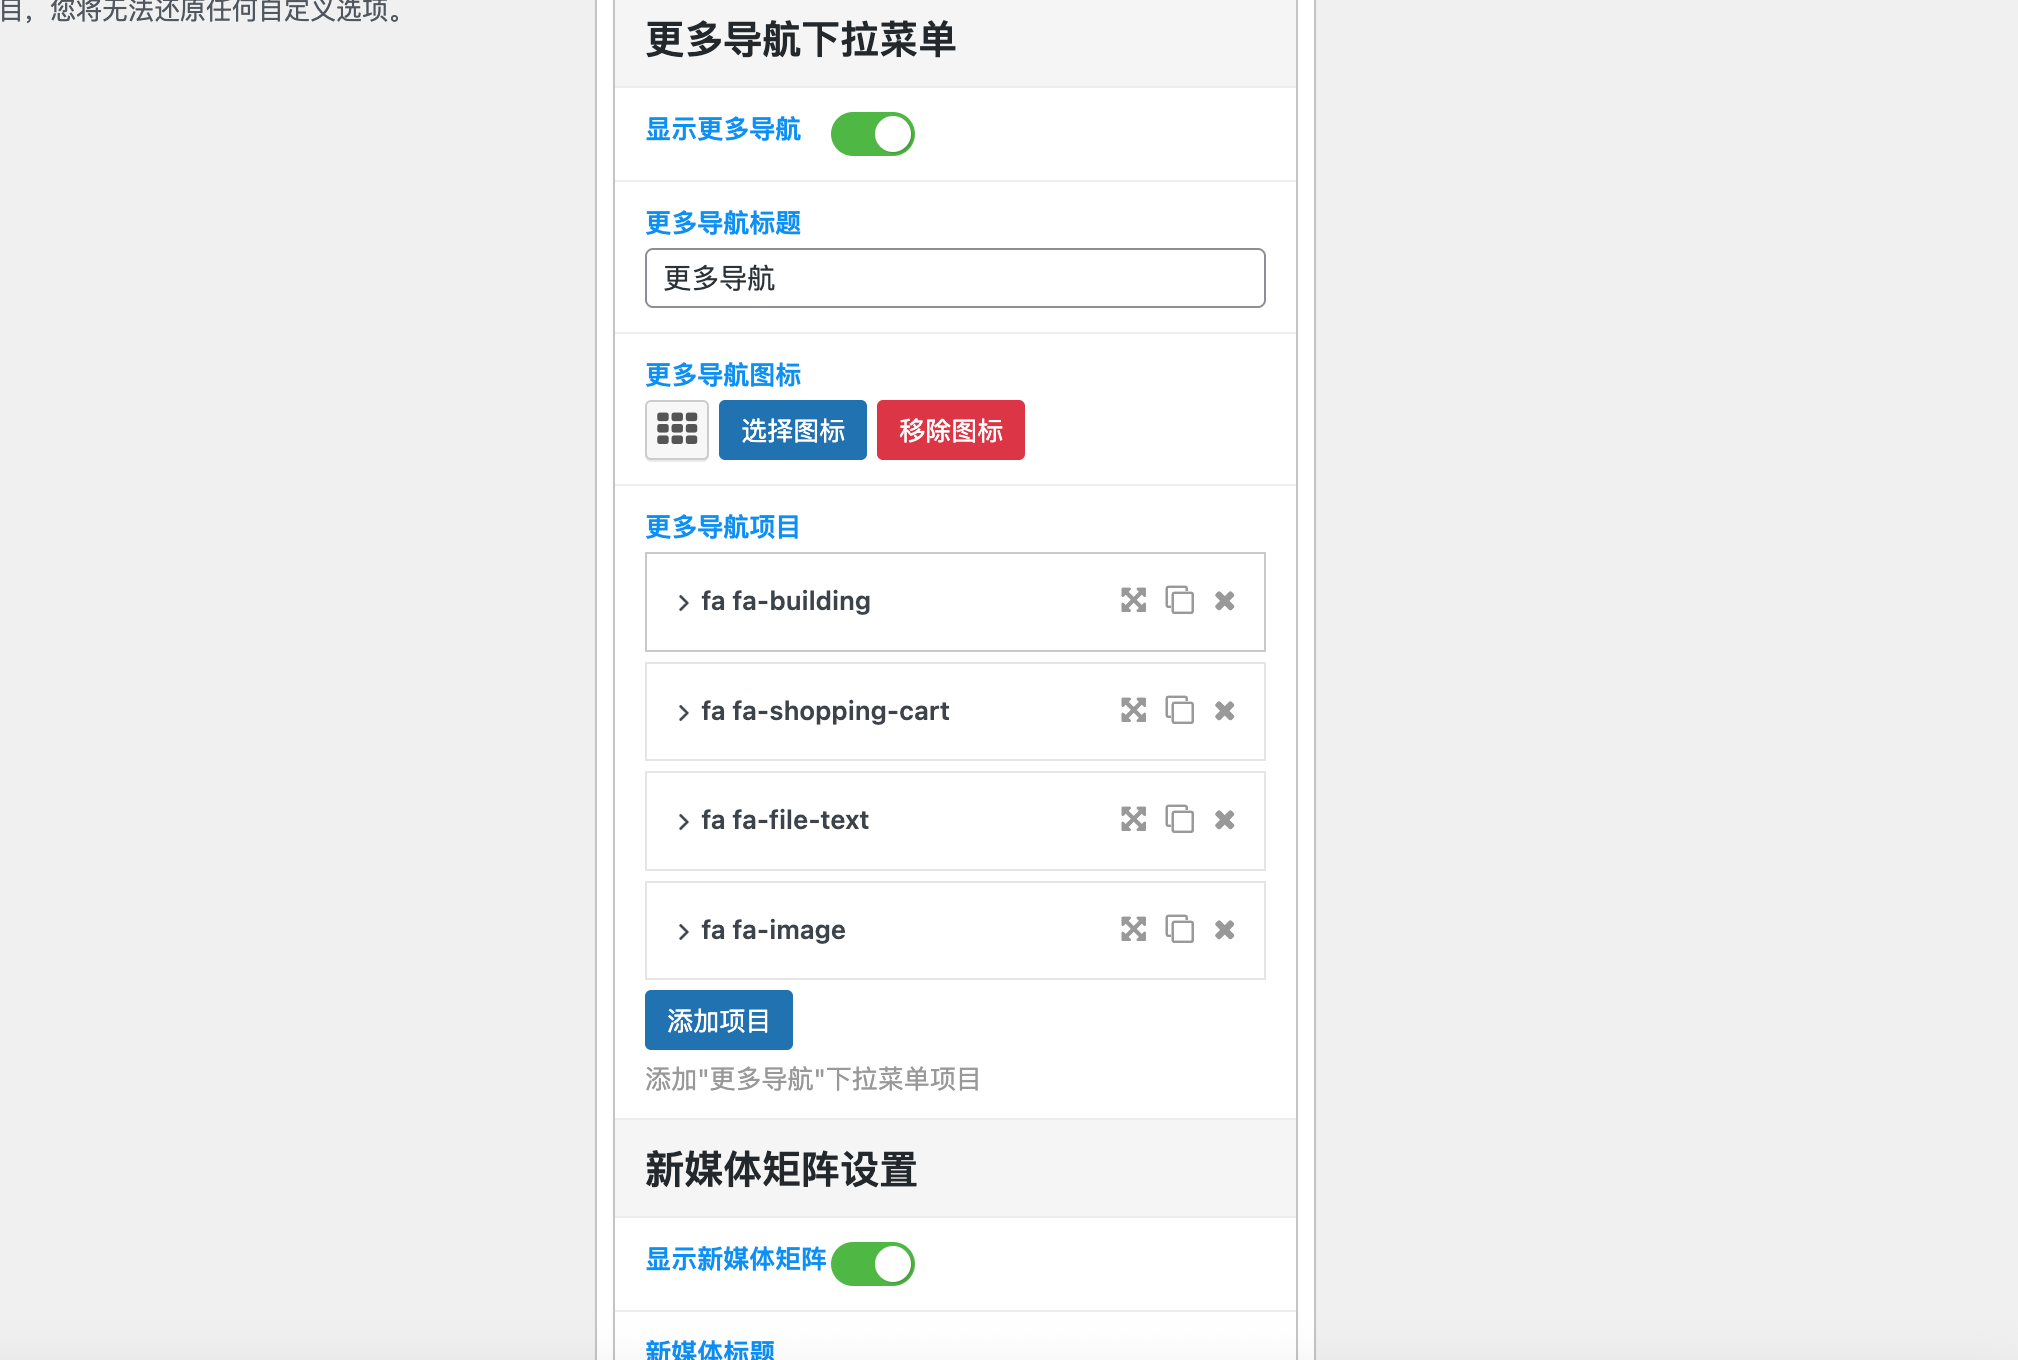Remove the fa fa-image item
The height and width of the screenshot is (1360, 2018).
[1226, 930]
